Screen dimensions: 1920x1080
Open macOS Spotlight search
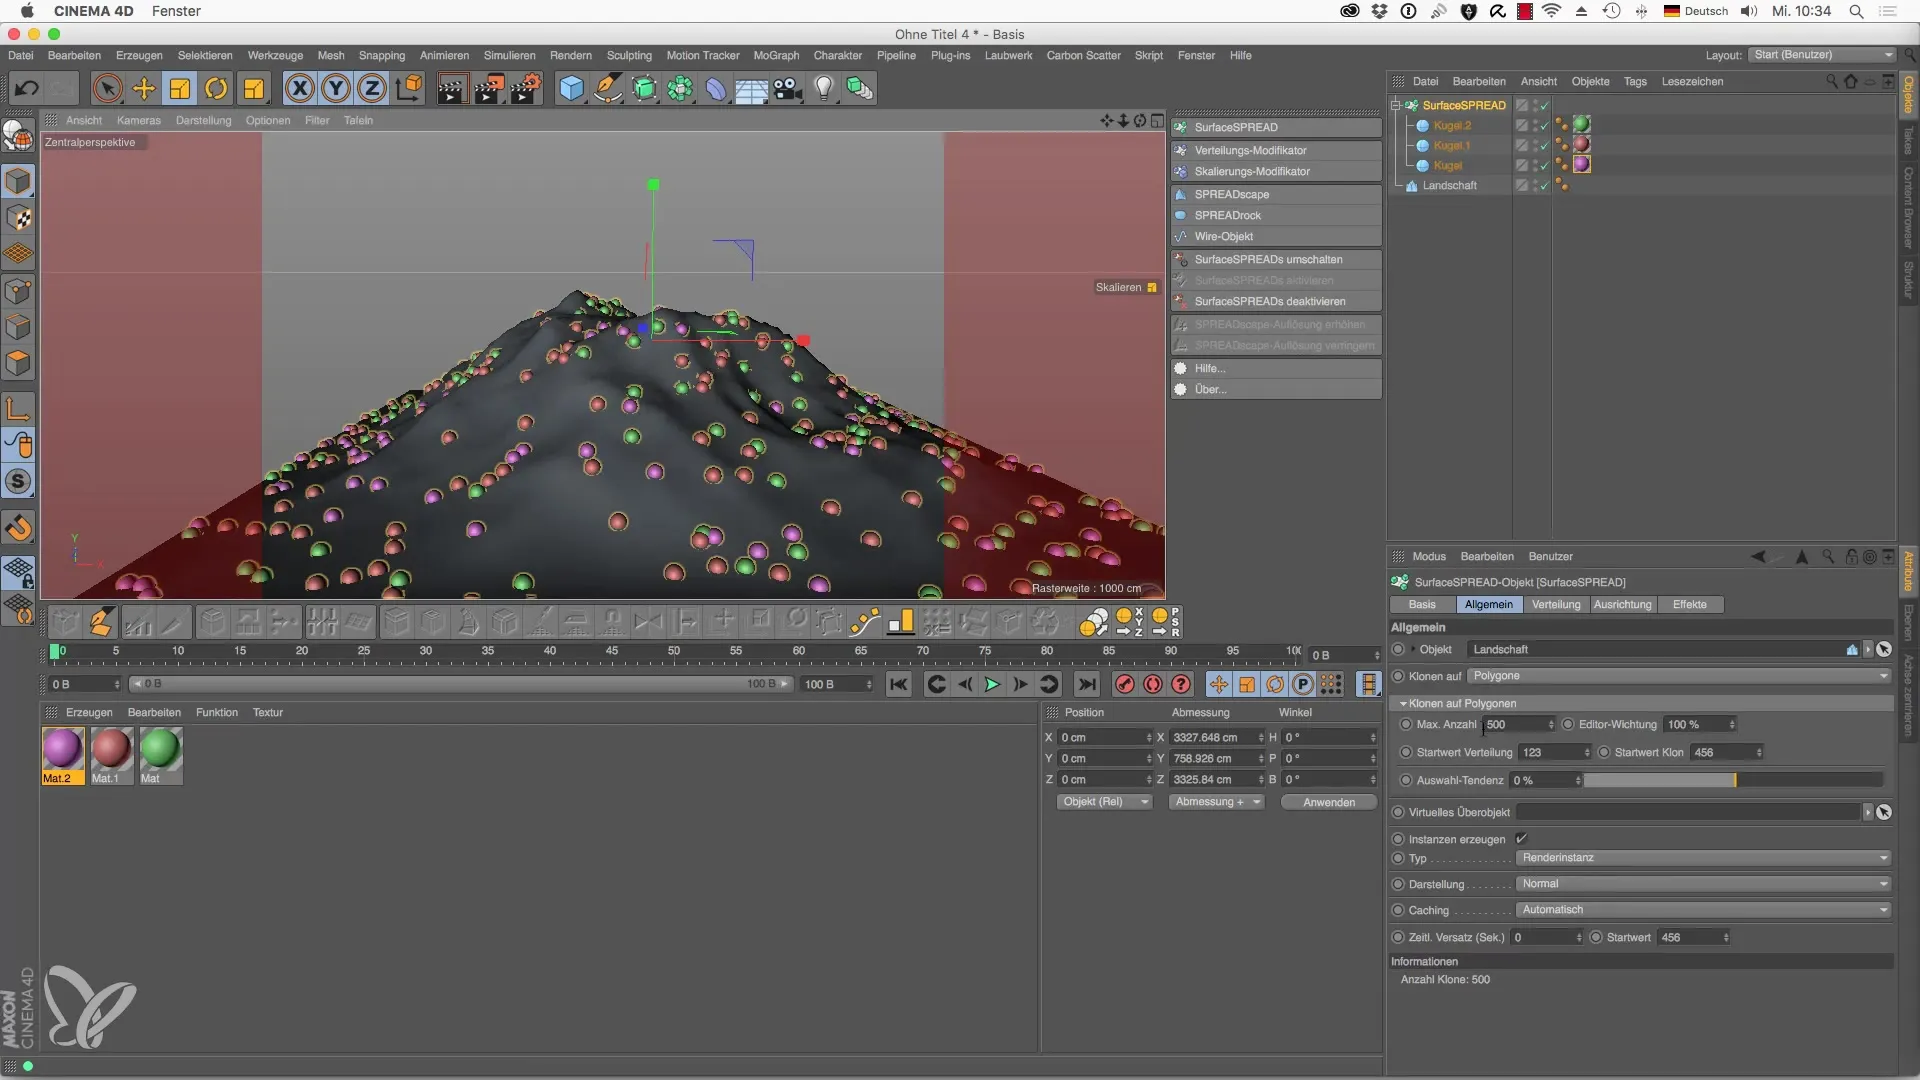coord(1856,11)
